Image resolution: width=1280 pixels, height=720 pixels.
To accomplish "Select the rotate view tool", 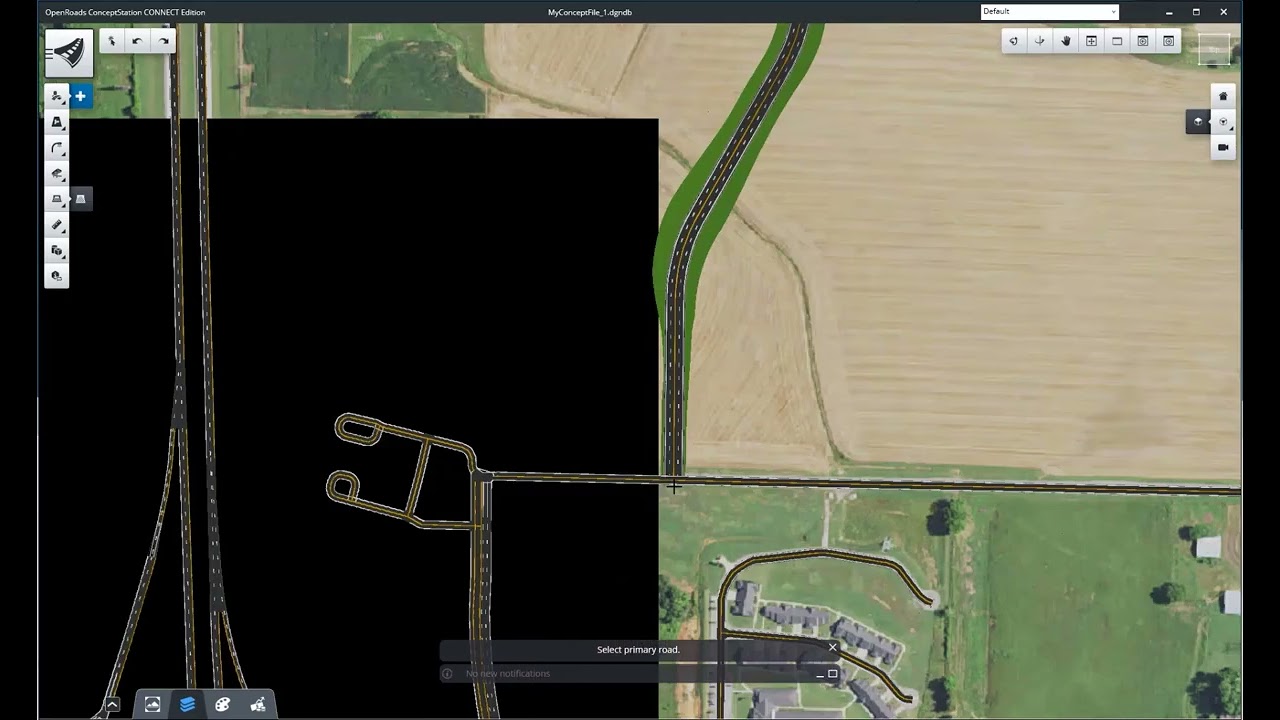I will point(1014,41).
